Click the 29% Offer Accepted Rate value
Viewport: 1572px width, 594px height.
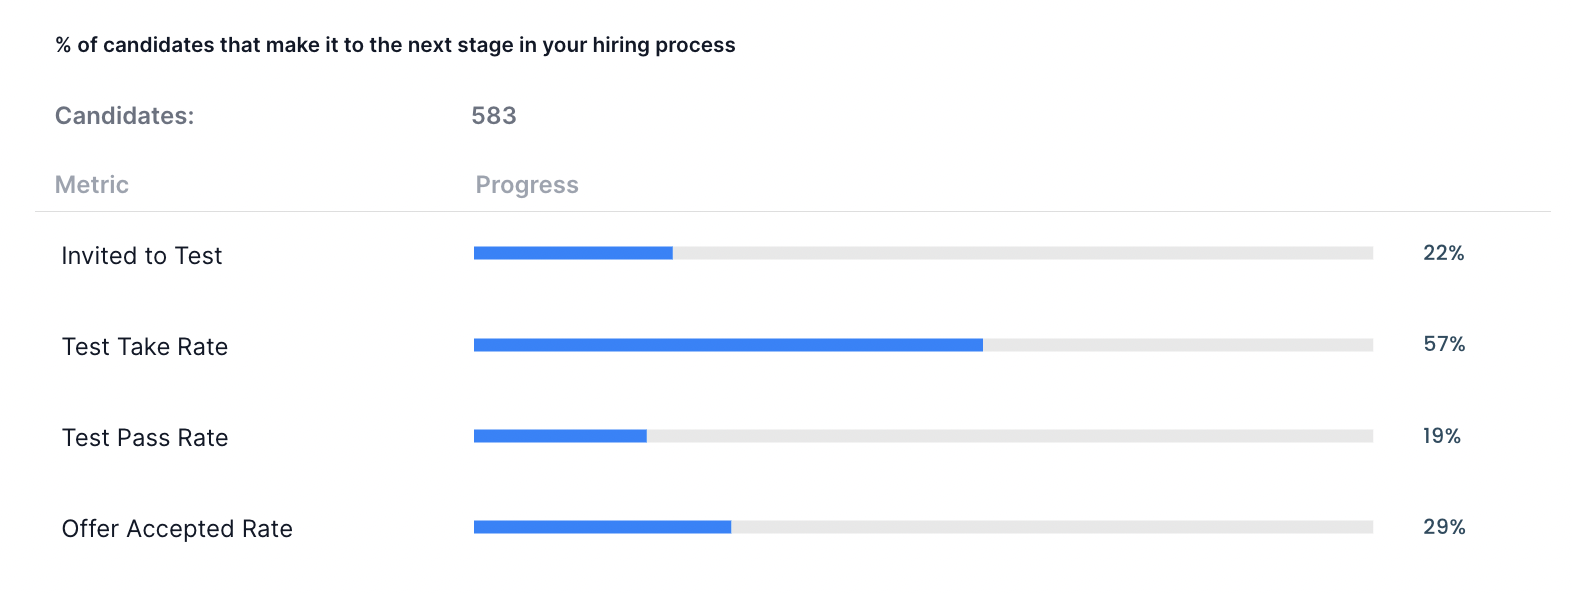[1444, 527]
